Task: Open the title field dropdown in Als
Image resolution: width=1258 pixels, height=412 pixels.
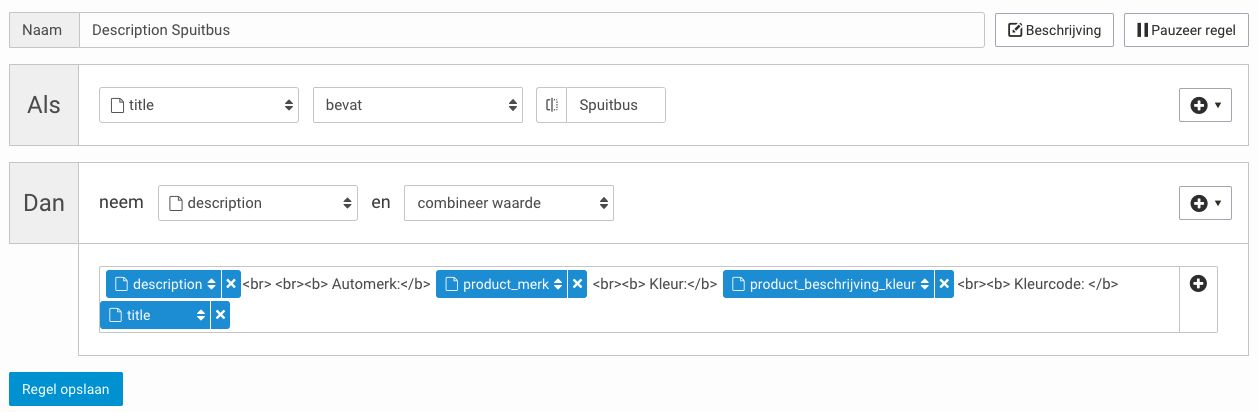Action: 199,105
